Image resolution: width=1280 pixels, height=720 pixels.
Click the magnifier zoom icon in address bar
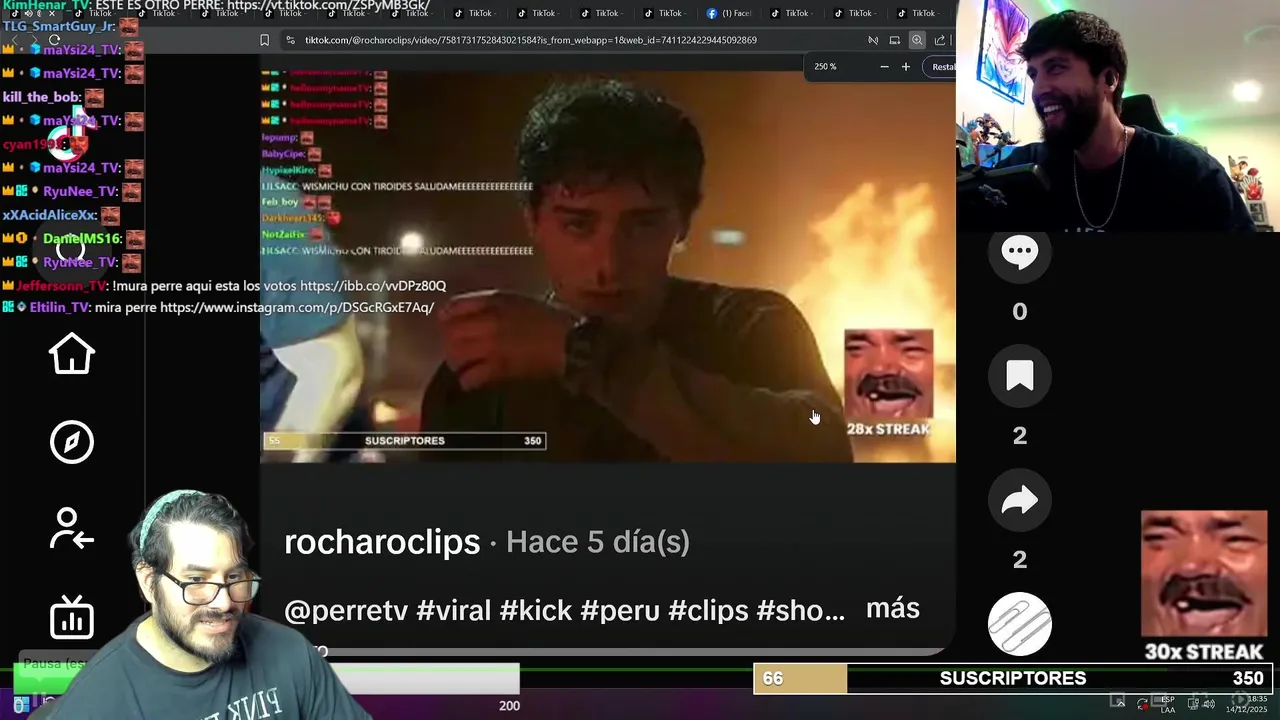coord(917,40)
